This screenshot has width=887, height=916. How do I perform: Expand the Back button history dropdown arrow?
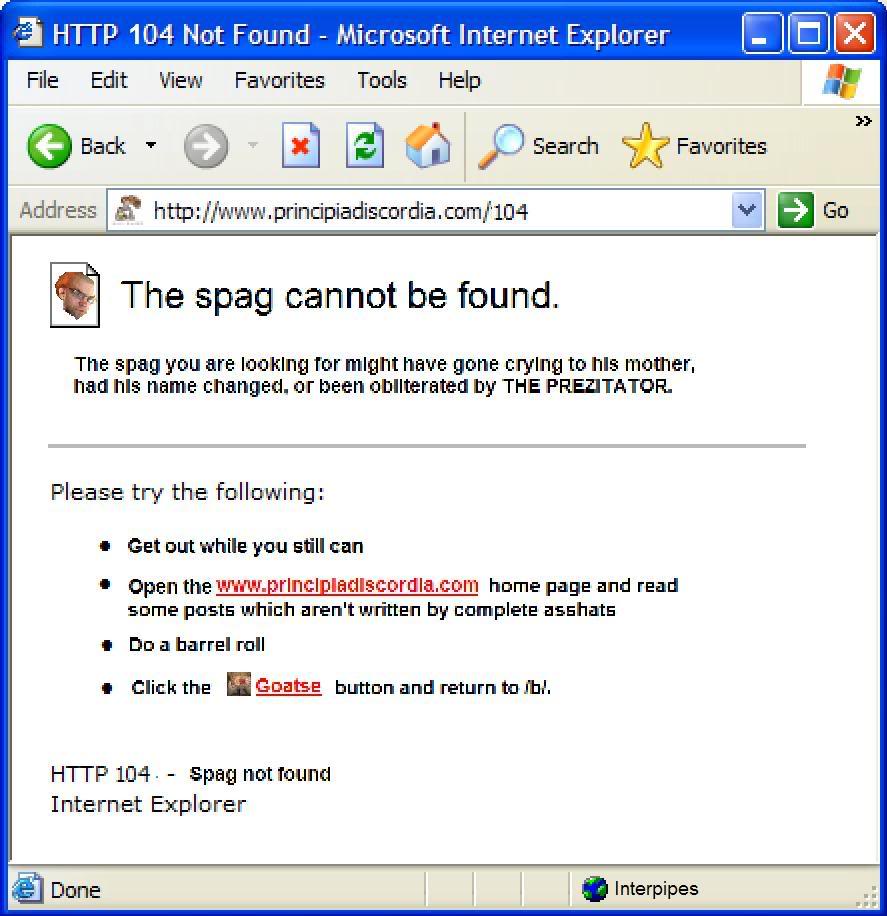[x=151, y=145]
